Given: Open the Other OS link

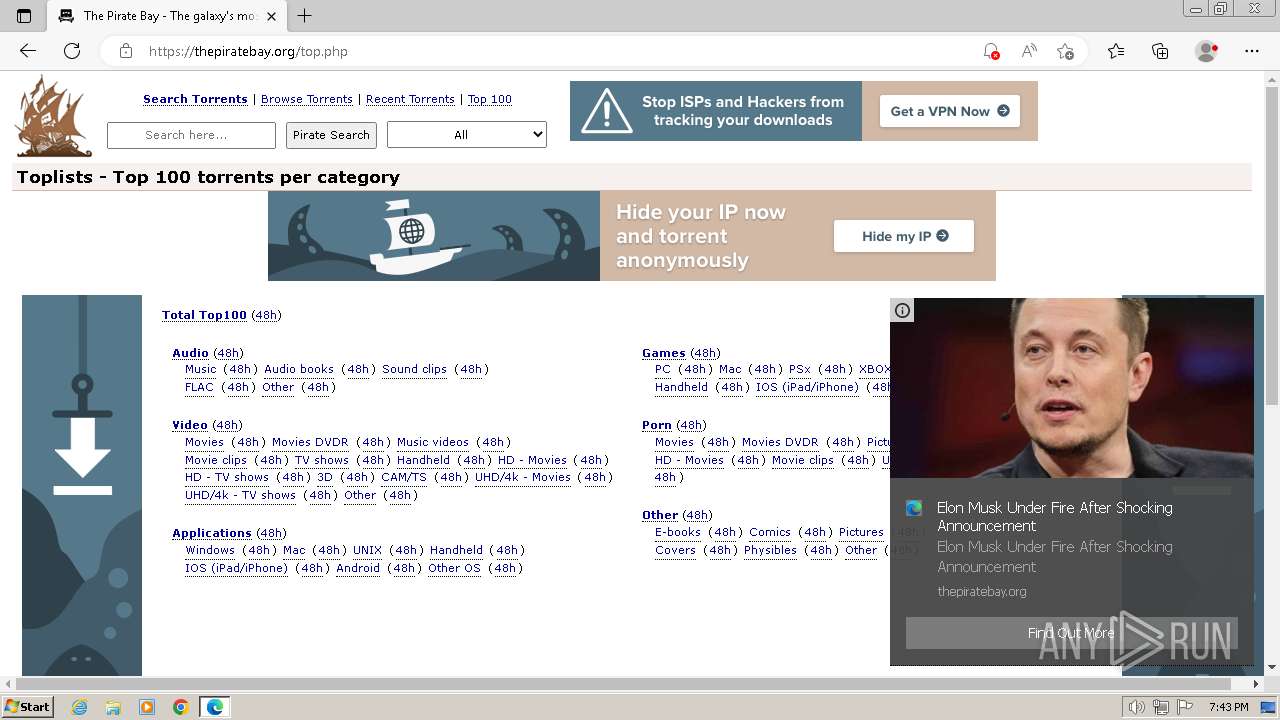Looking at the screenshot, I should click(x=454, y=568).
